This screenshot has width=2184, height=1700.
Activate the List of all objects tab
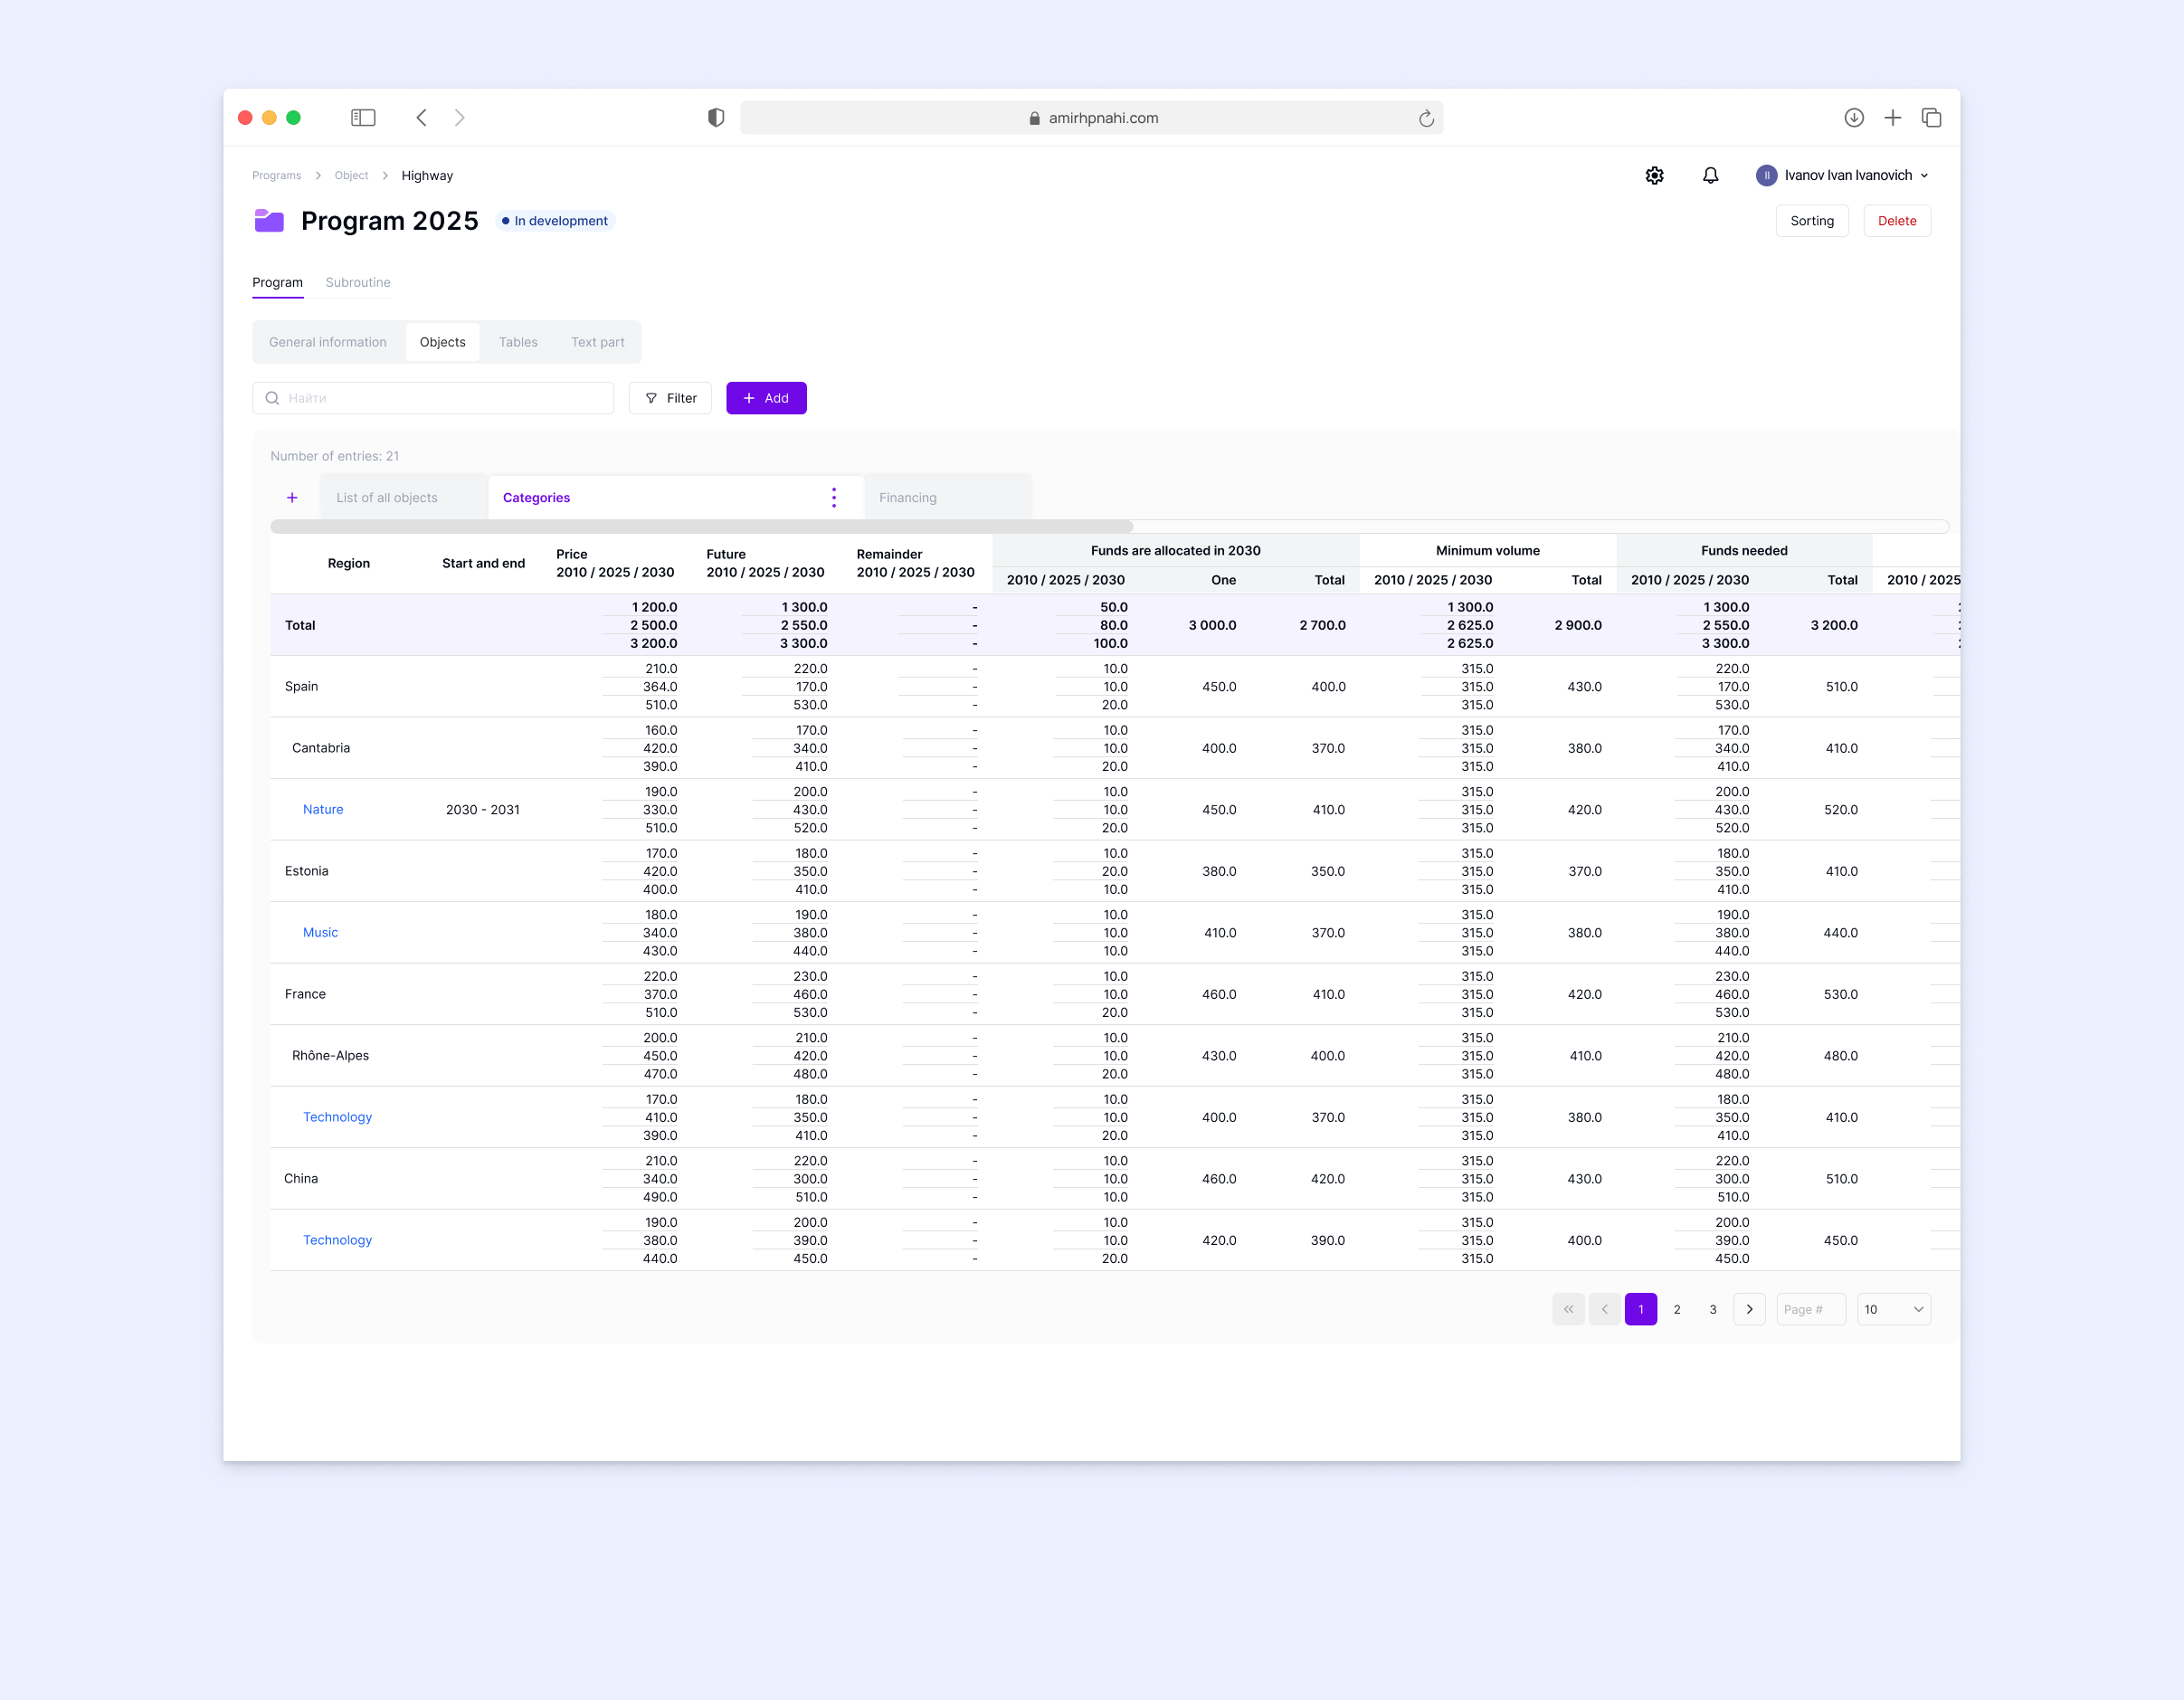[x=387, y=497]
